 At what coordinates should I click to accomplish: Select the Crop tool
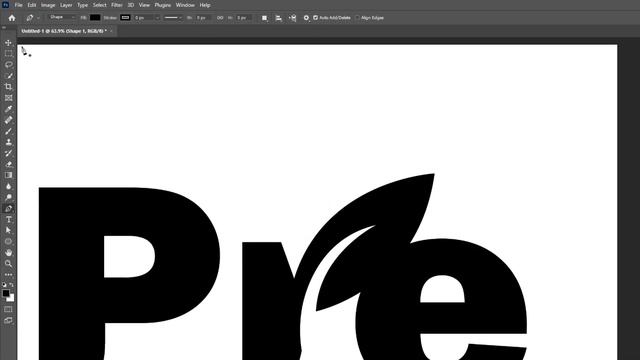[x=8, y=87]
